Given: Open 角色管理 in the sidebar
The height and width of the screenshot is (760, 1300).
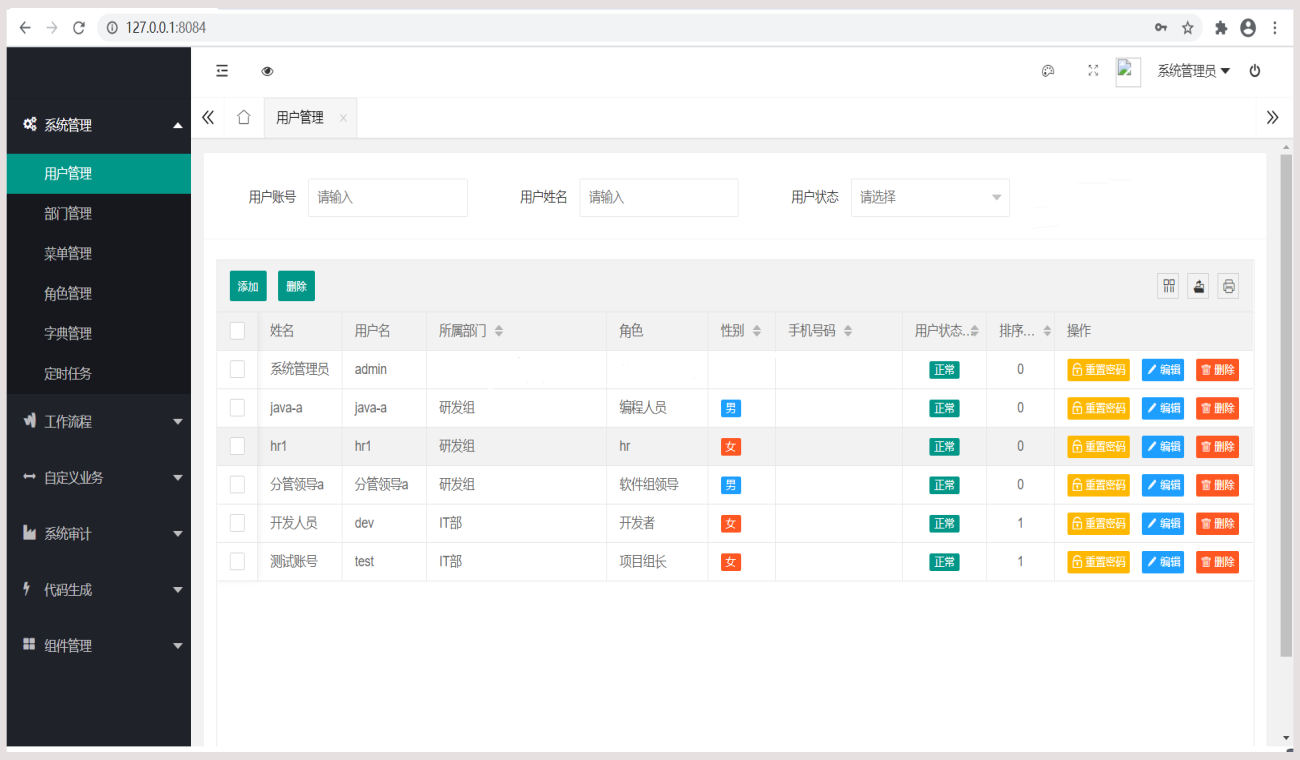Looking at the screenshot, I should (x=98, y=293).
